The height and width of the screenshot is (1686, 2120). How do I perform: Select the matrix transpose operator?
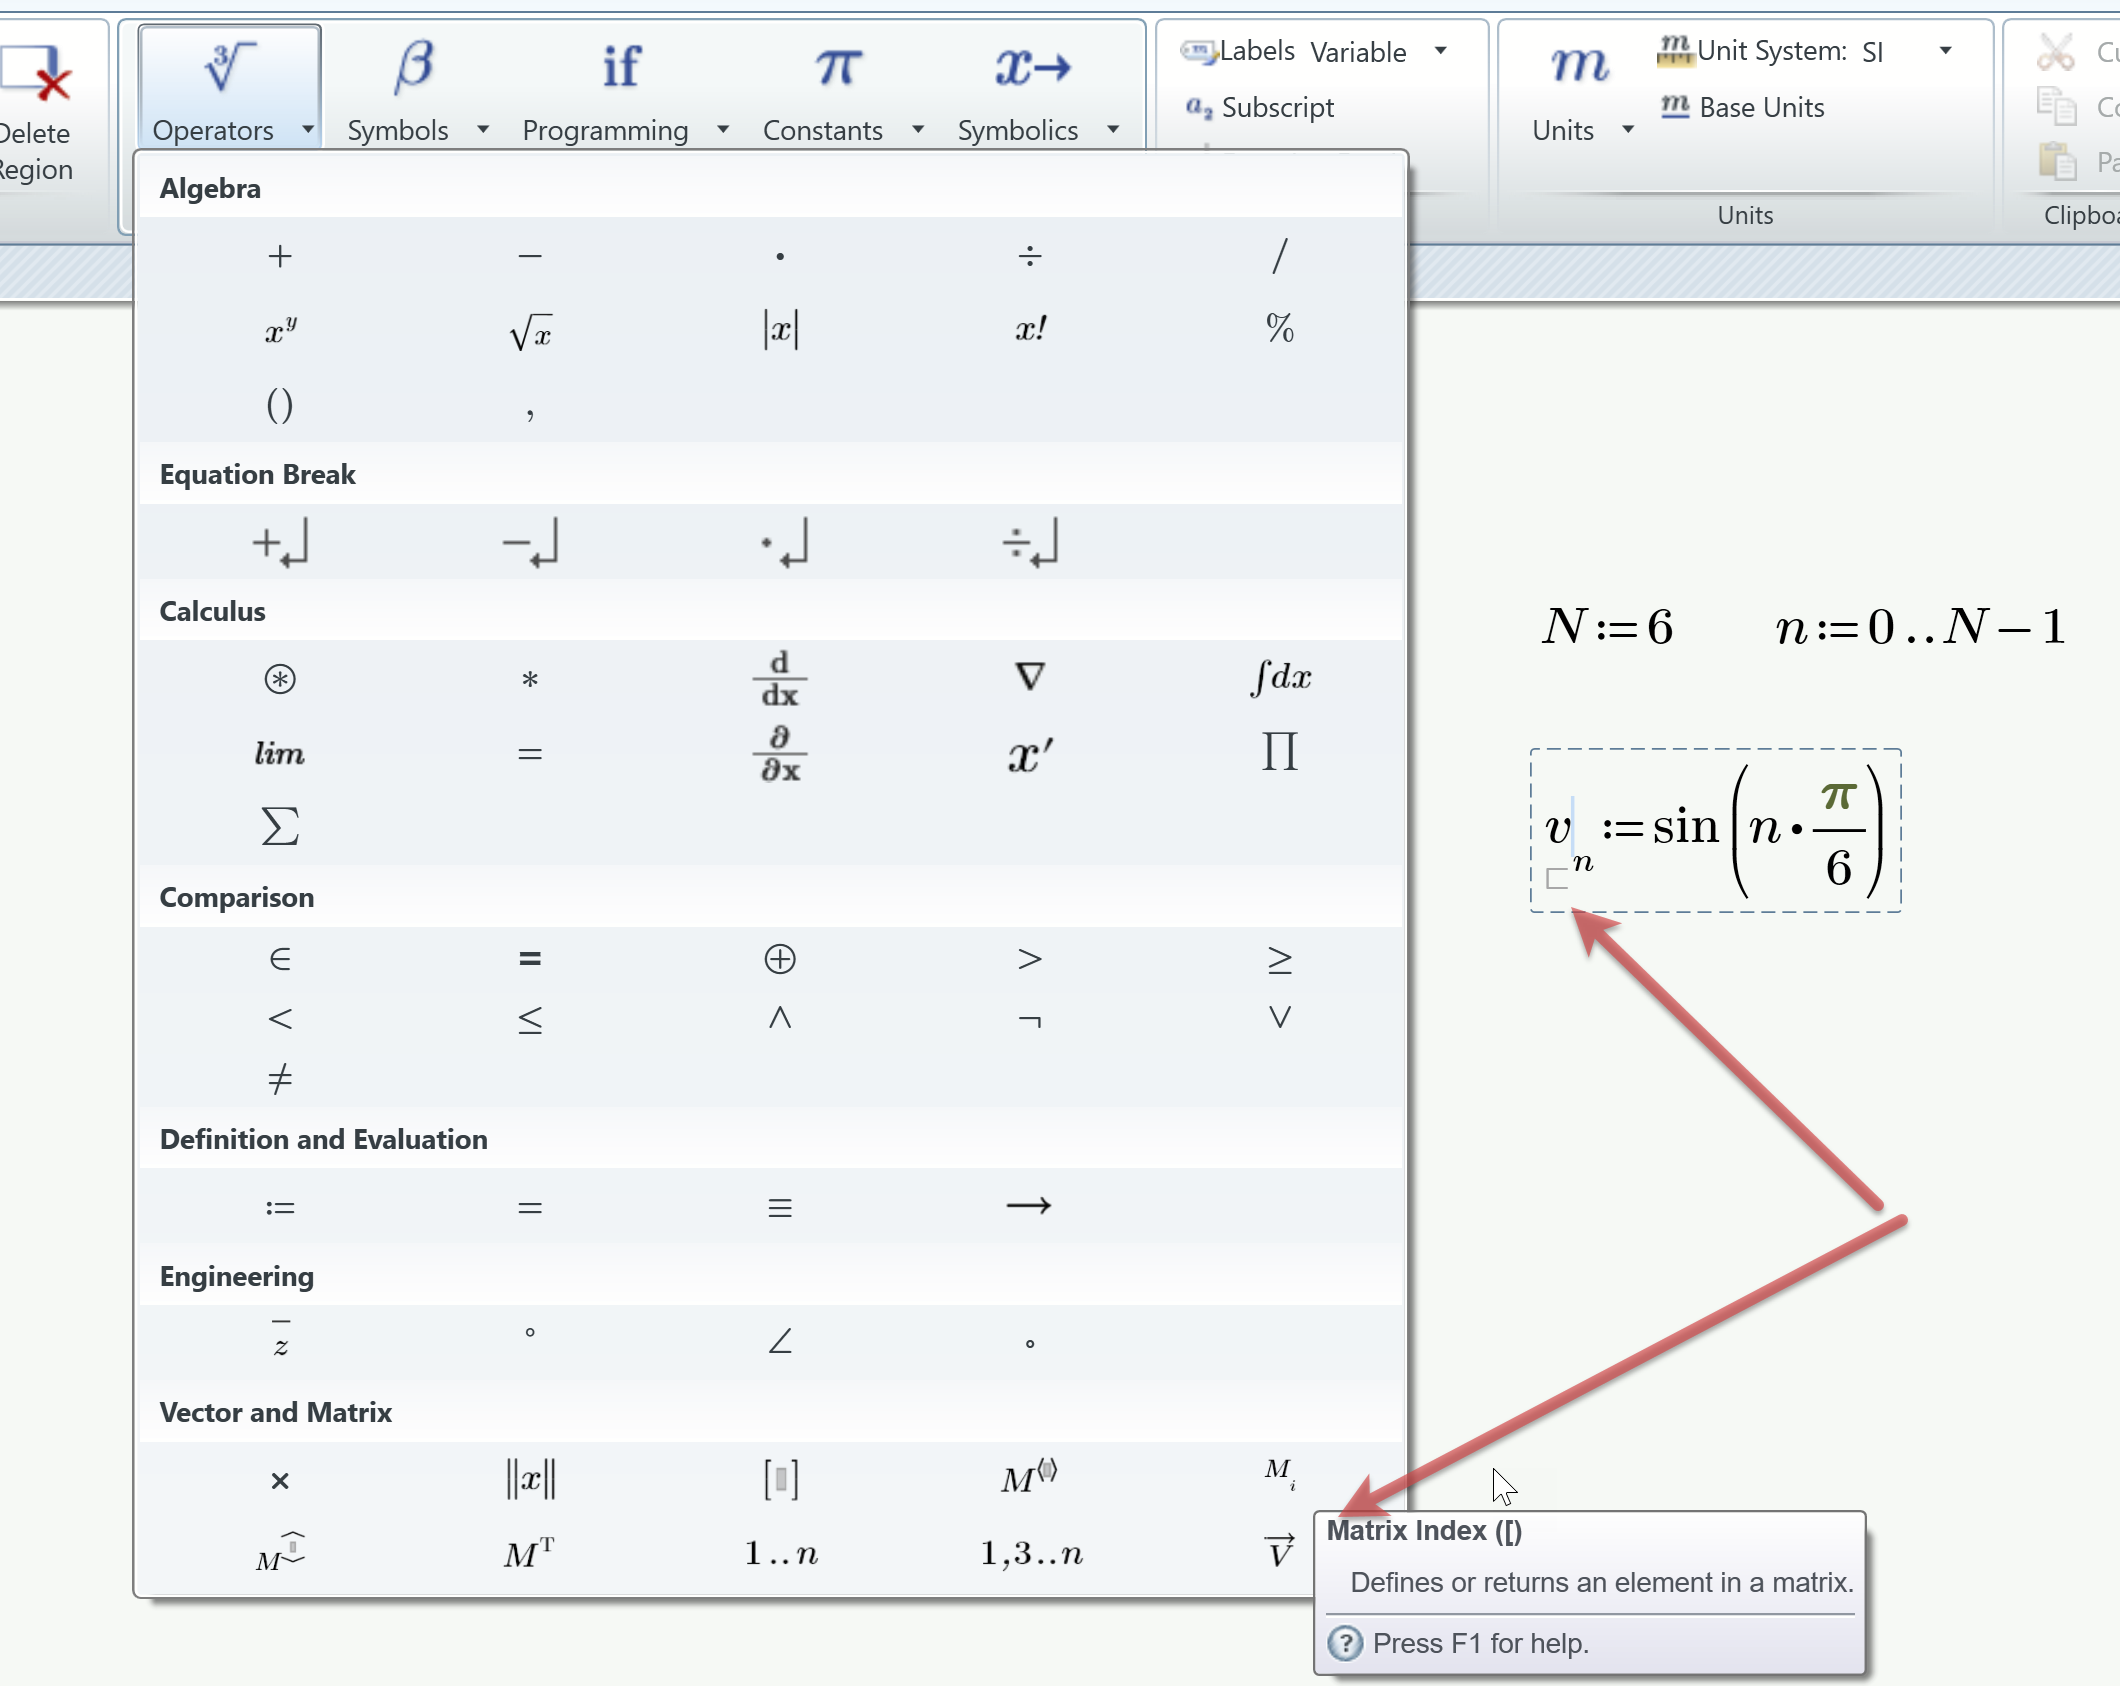click(529, 1550)
